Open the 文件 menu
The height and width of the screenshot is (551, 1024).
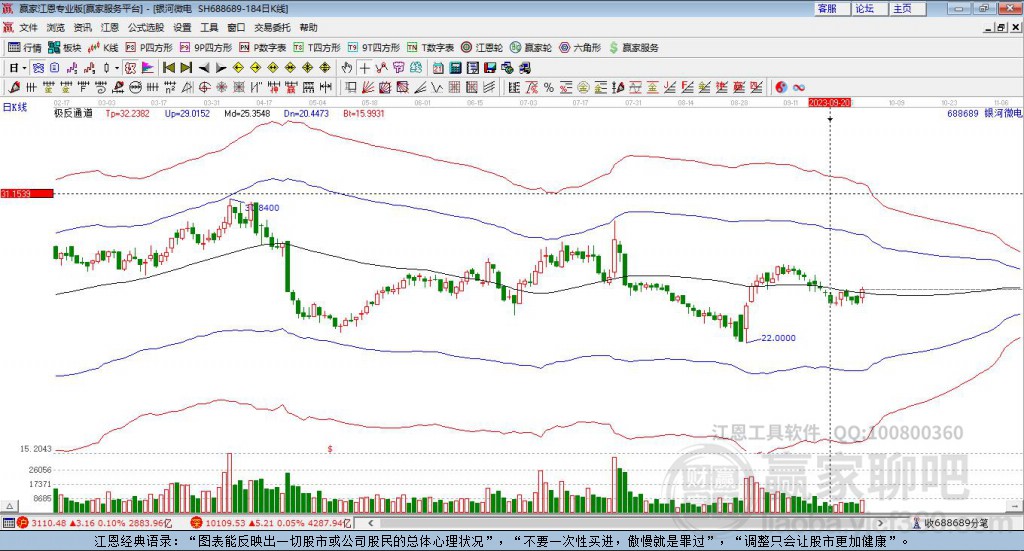coord(29,27)
